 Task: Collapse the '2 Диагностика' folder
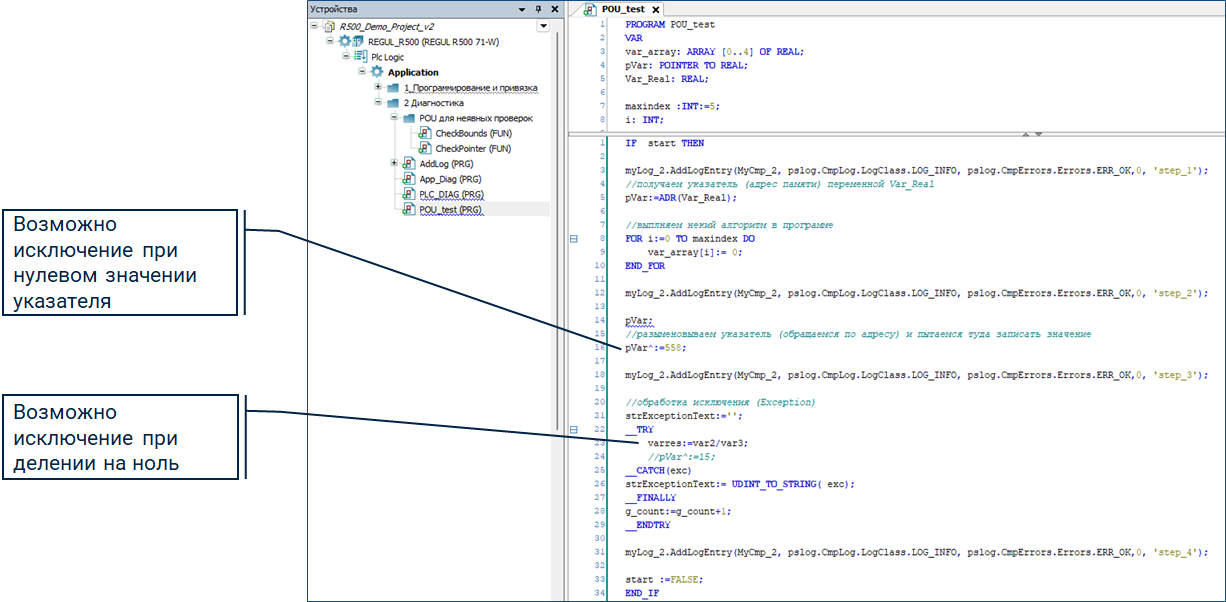(379, 103)
